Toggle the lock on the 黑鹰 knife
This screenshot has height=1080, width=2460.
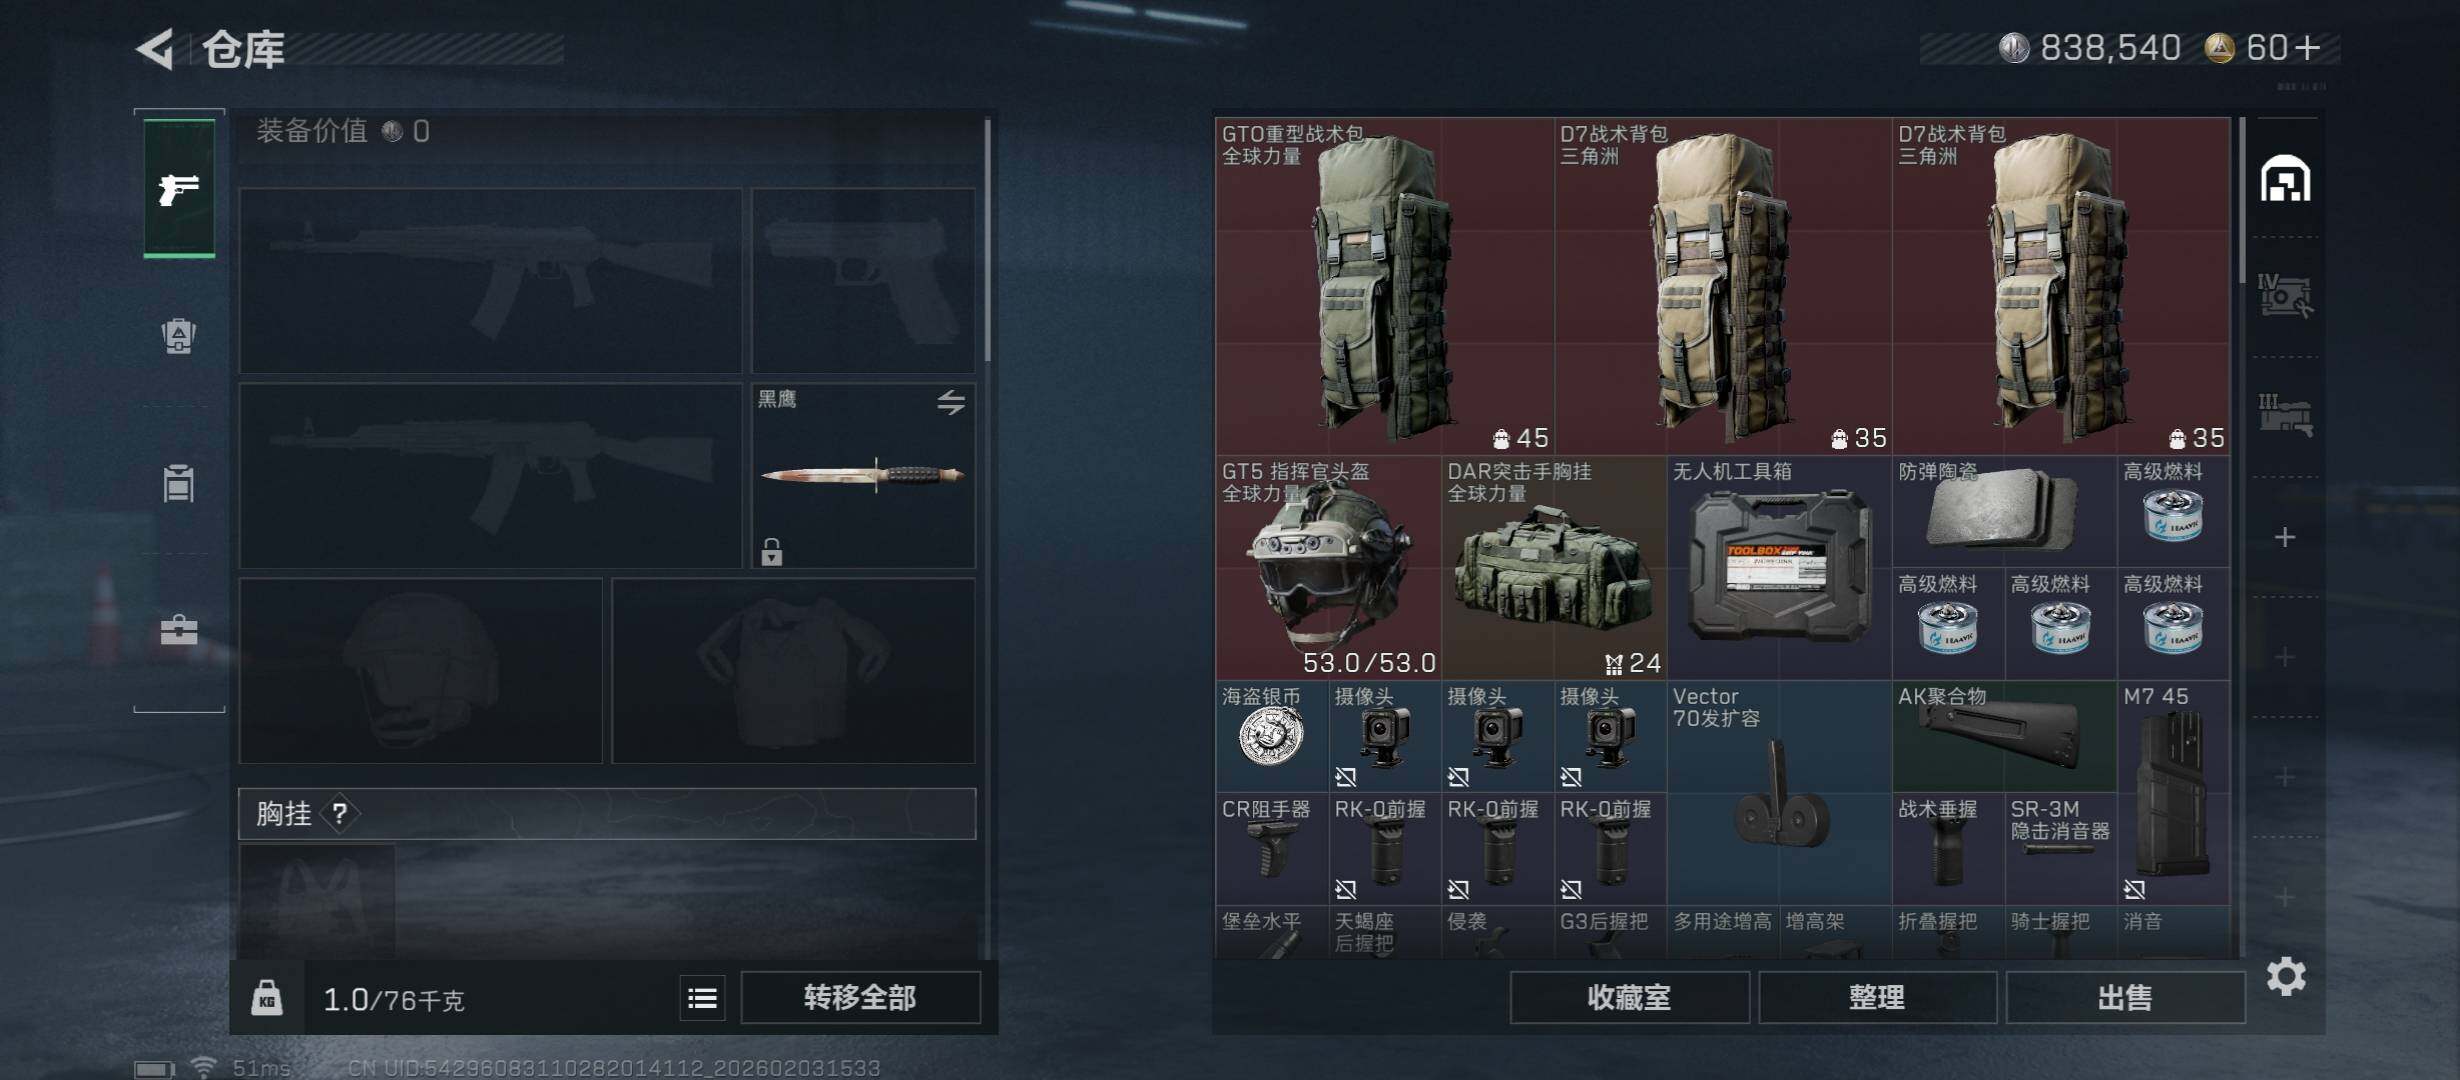[771, 552]
